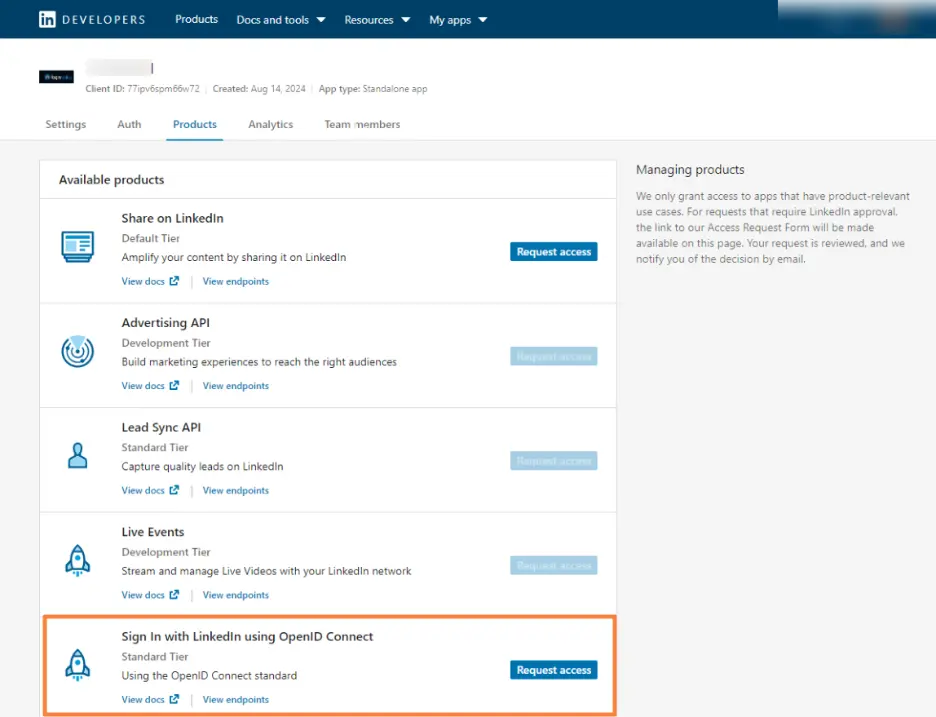Click the Sign In with LinkedIn rocket icon

[x=78, y=664]
